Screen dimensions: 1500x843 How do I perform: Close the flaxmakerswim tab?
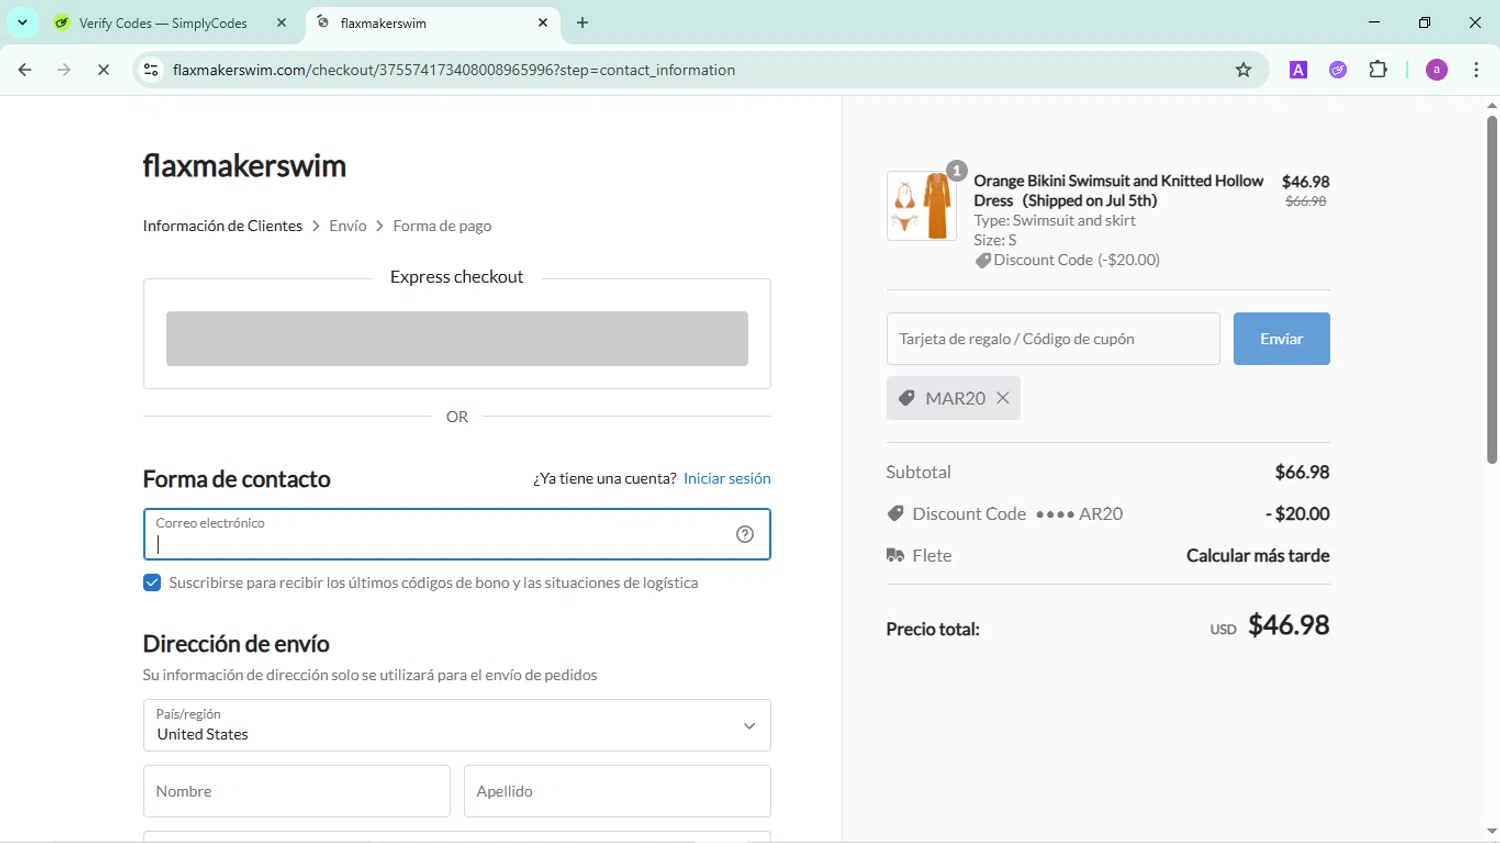543,23
